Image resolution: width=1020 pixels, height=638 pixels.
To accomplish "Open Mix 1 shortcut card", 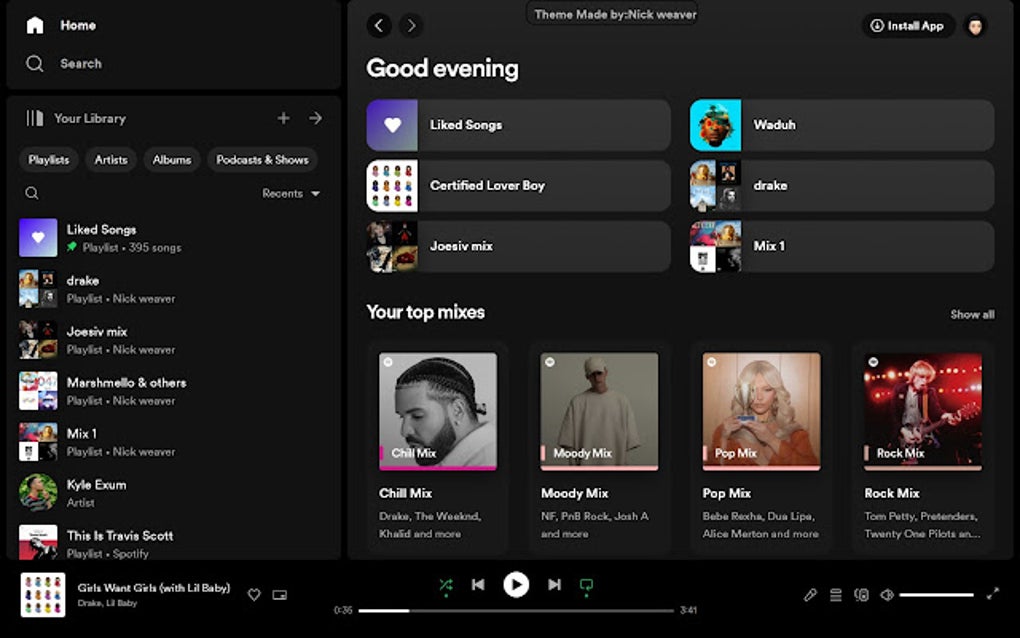I will 842,246.
